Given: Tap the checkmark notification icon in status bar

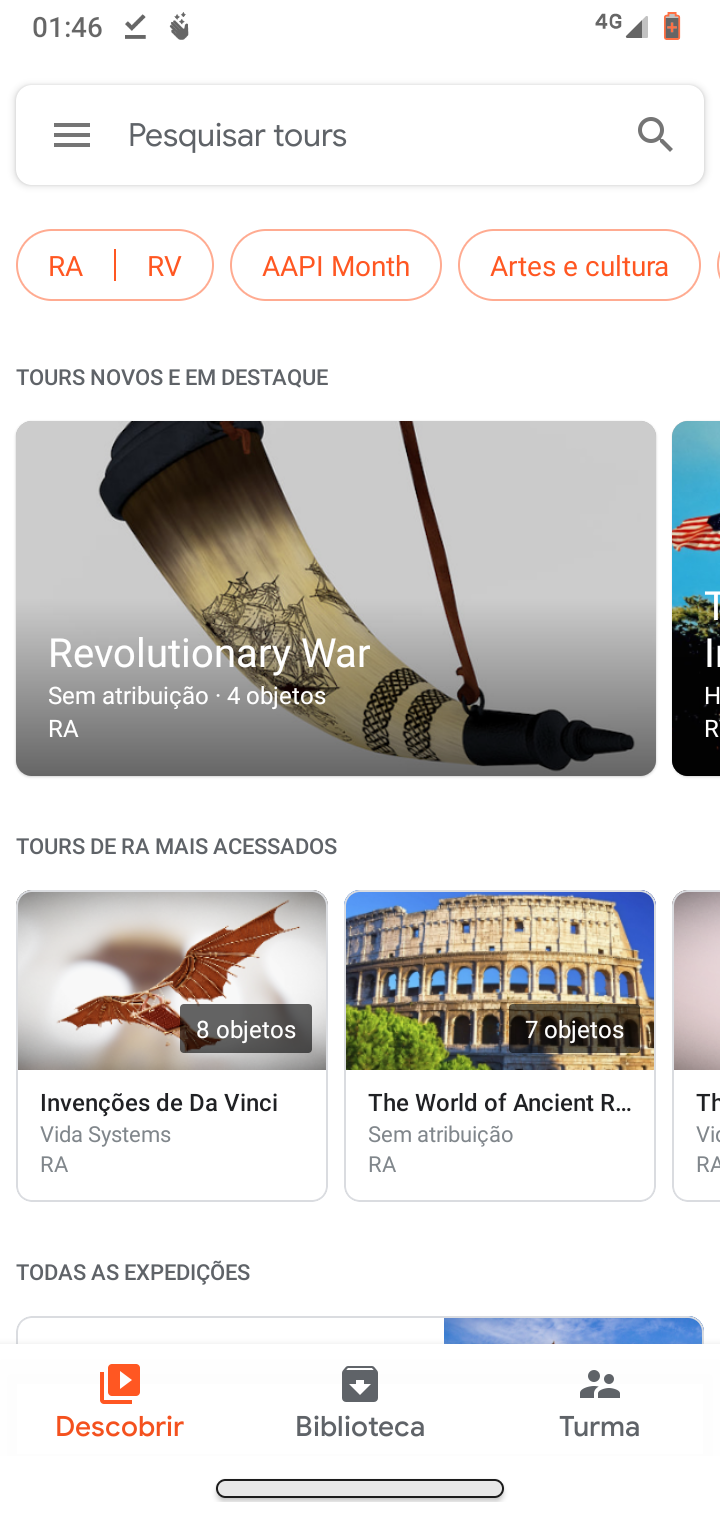Looking at the screenshot, I should coord(135,27).
